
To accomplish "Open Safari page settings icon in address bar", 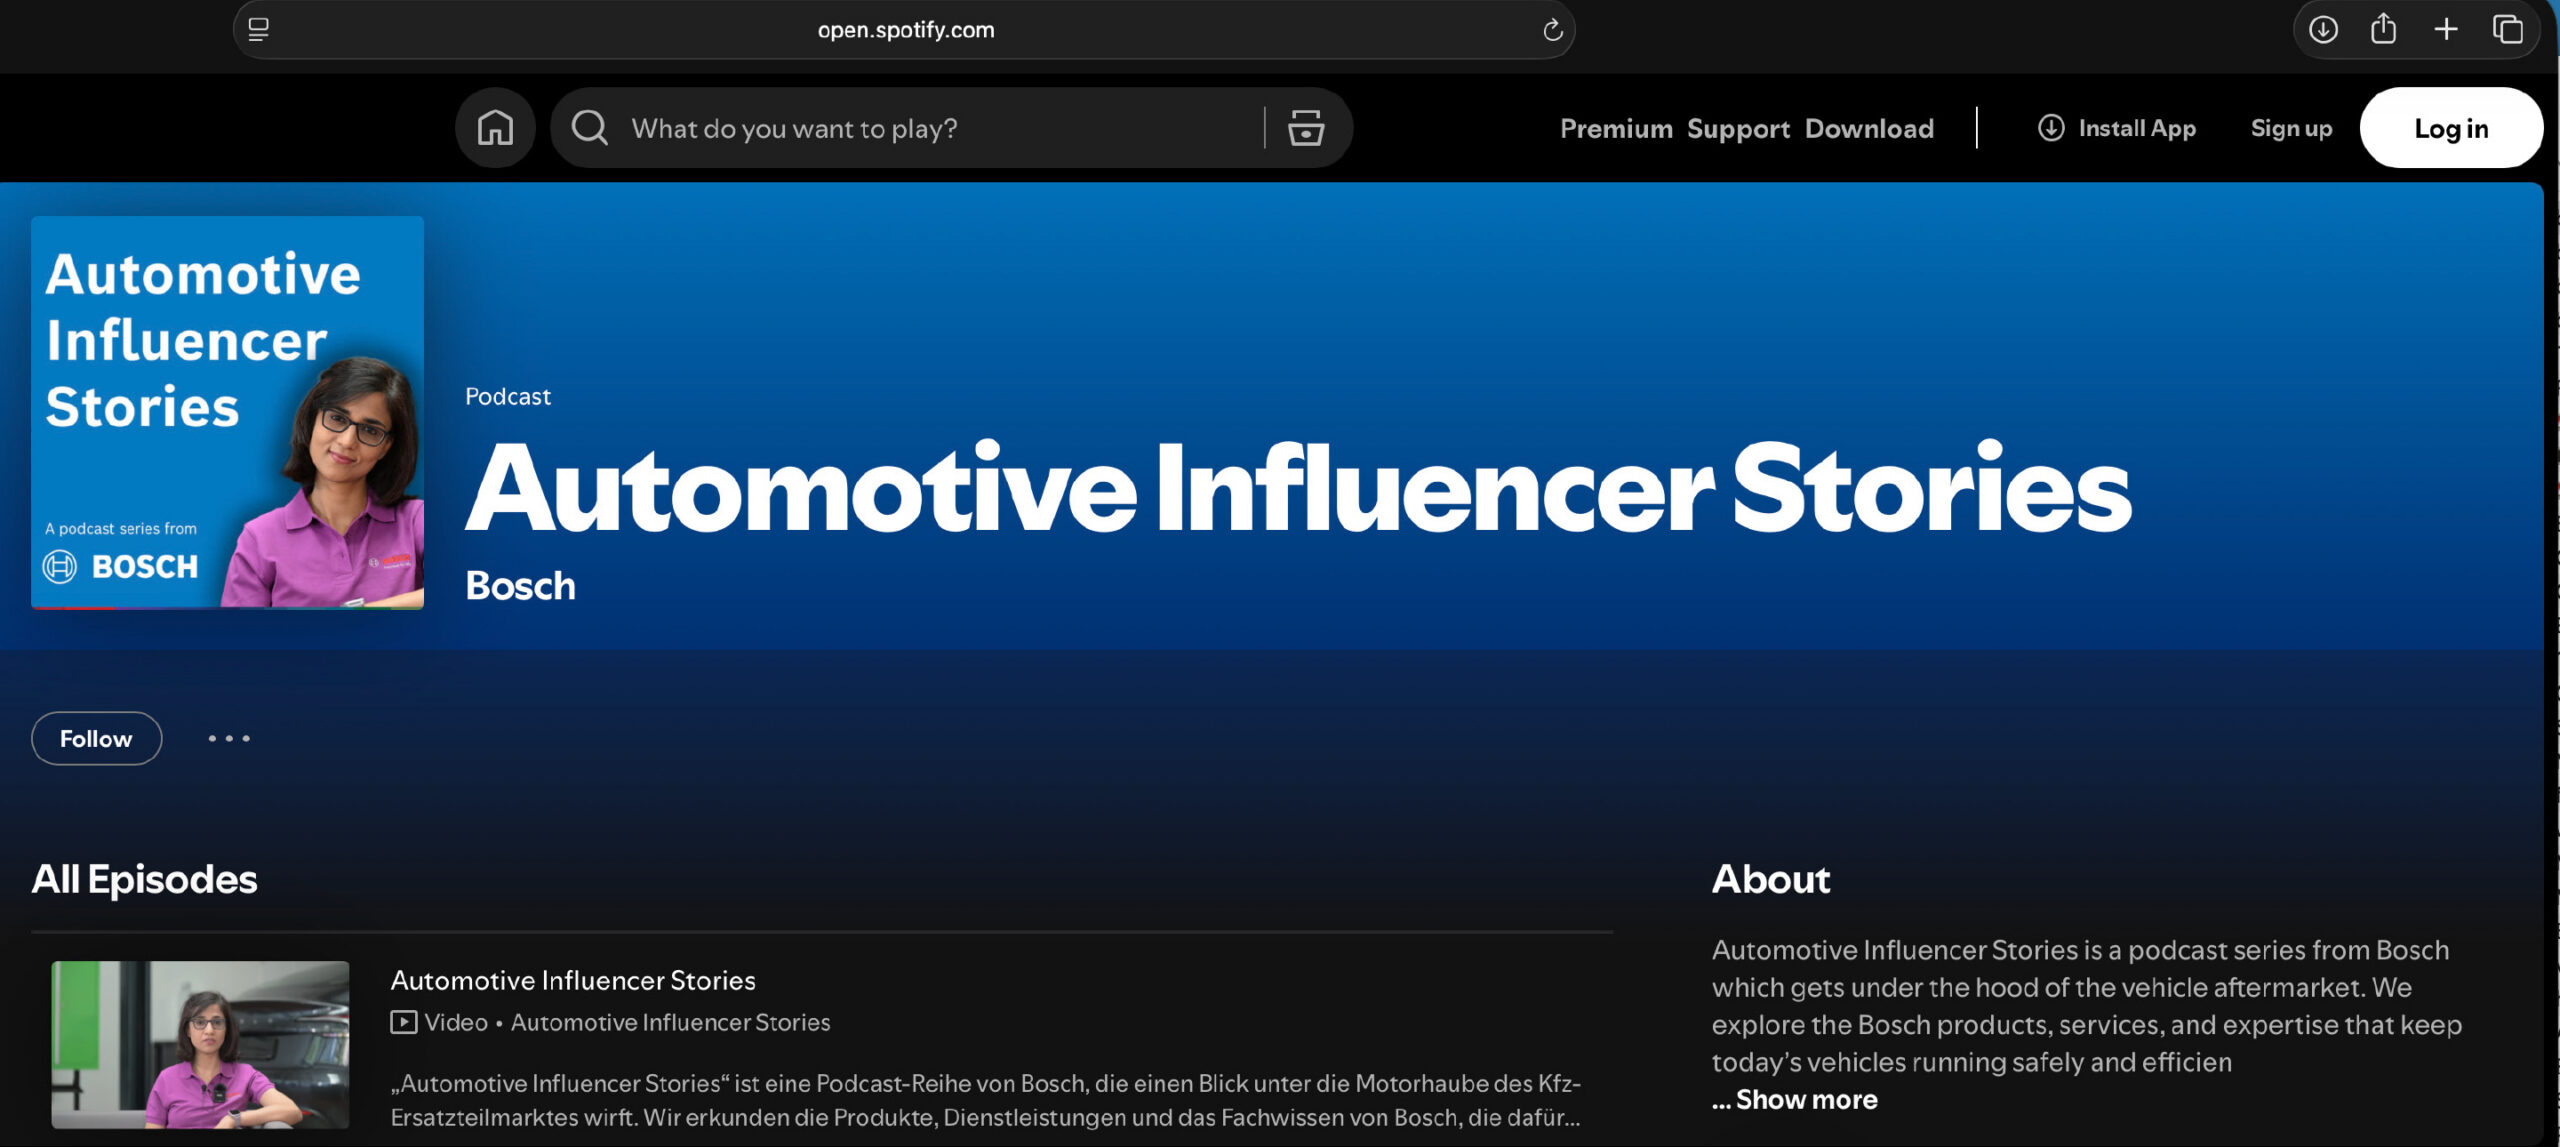I will click(x=259, y=30).
